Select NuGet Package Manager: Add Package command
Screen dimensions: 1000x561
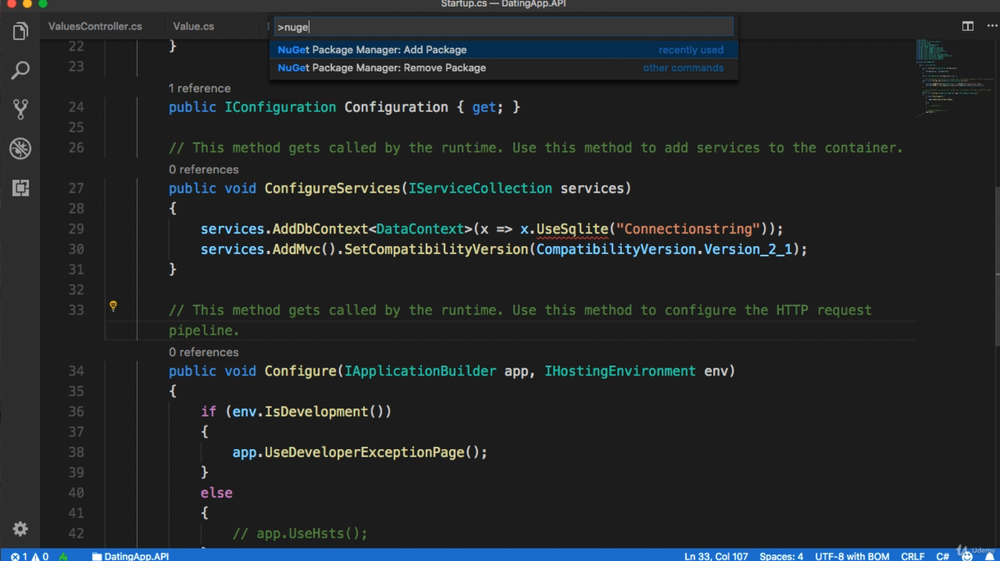504,50
